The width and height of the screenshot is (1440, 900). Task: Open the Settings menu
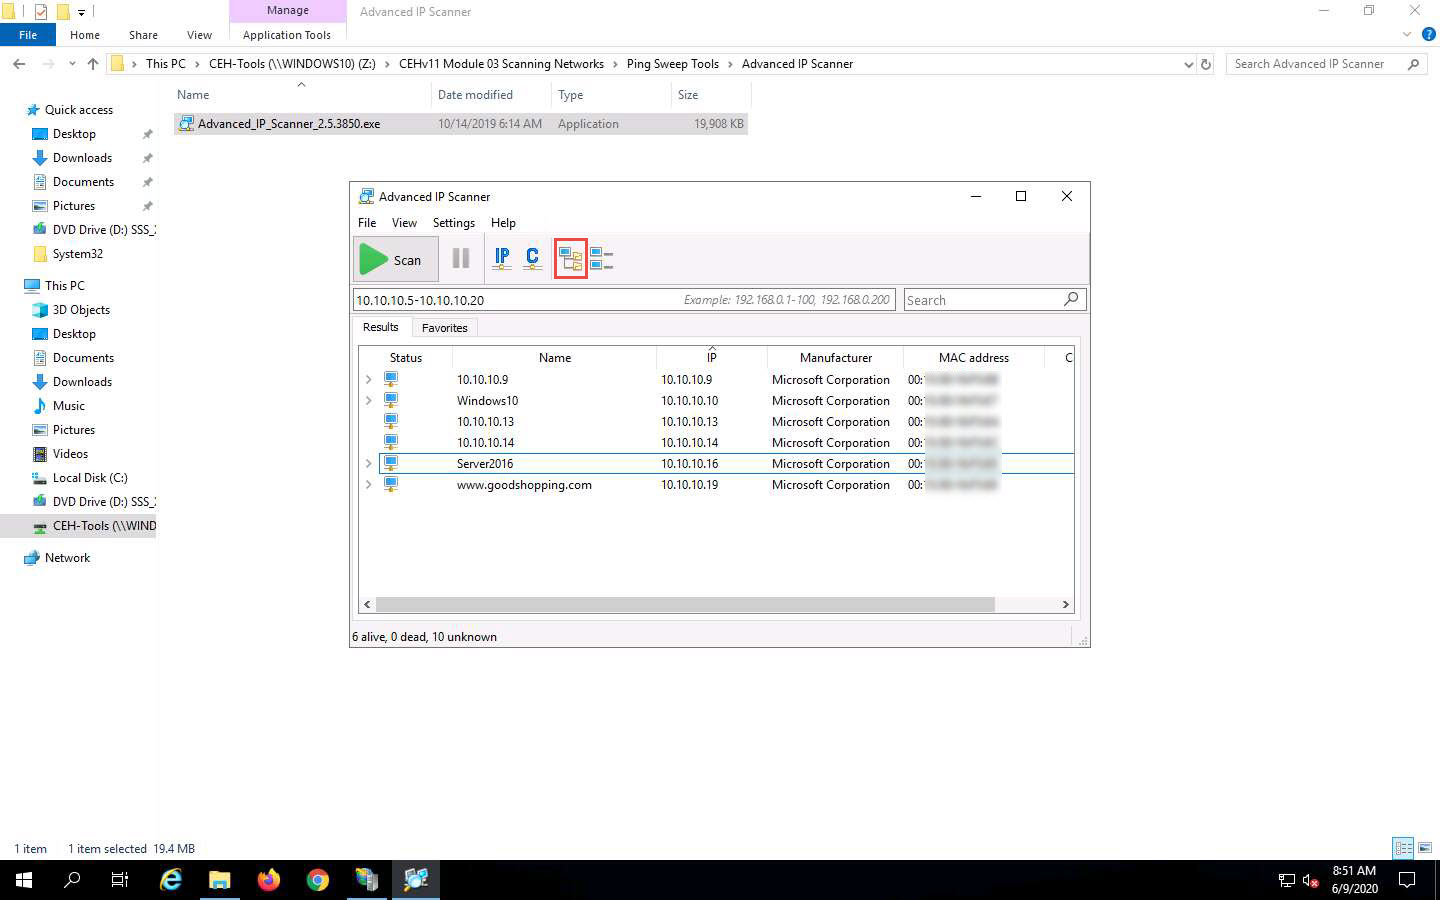pos(454,223)
